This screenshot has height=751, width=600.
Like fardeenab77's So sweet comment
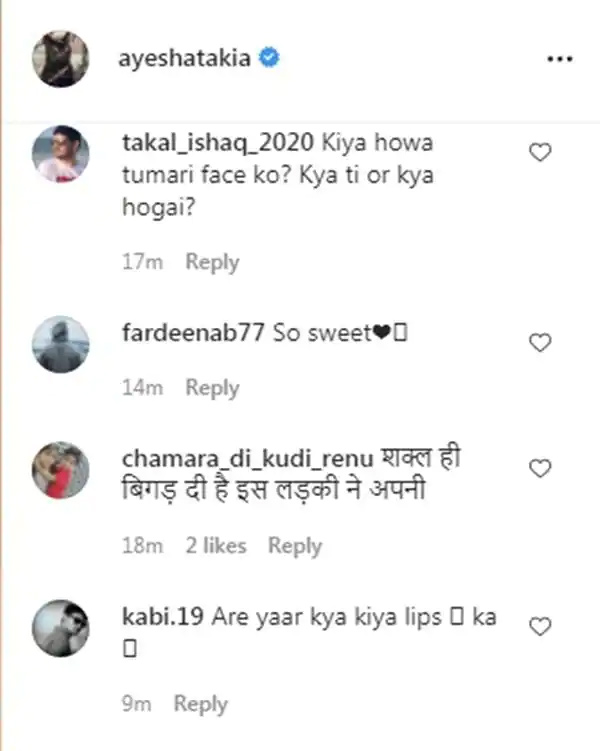tap(540, 342)
